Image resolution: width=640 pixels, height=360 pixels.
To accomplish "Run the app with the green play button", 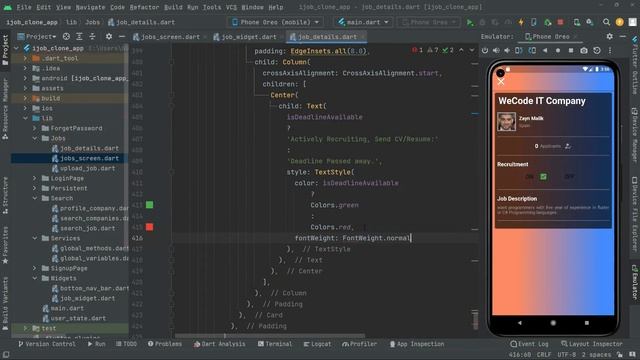I will pyautogui.click(x=470, y=22).
